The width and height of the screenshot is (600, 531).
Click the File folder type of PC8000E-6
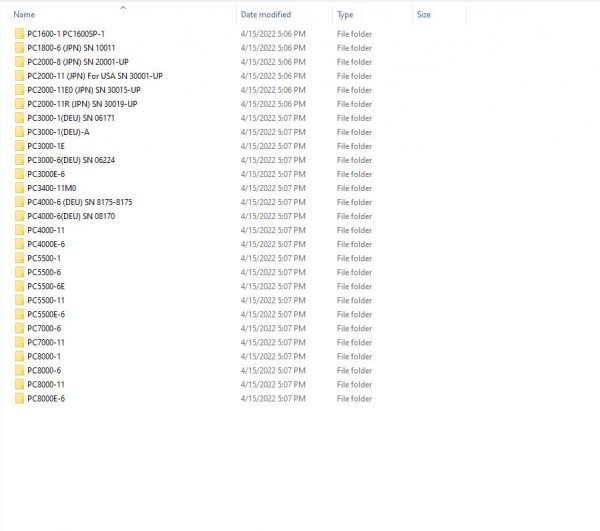[x=354, y=399]
